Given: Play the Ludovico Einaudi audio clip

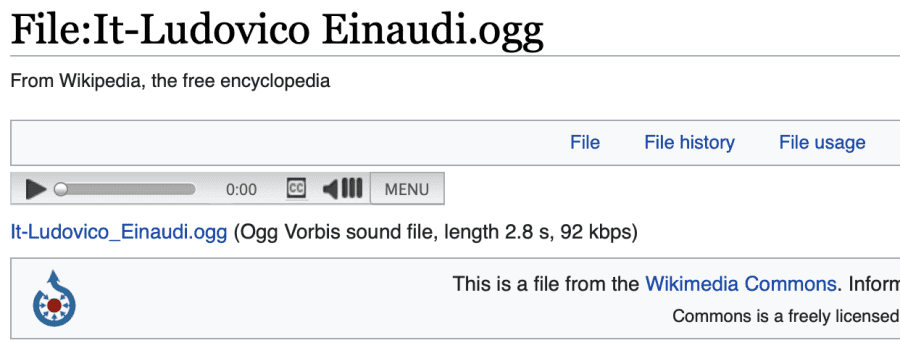Looking at the screenshot, I should tap(36, 189).
